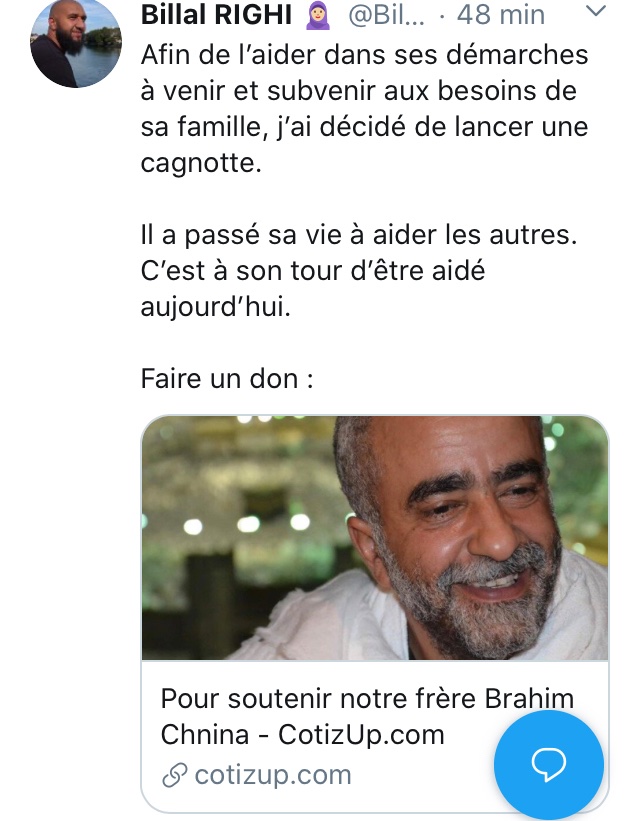640x821 pixels.
Task: Select the hijab emoji next to the name
Action: point(318,15)
